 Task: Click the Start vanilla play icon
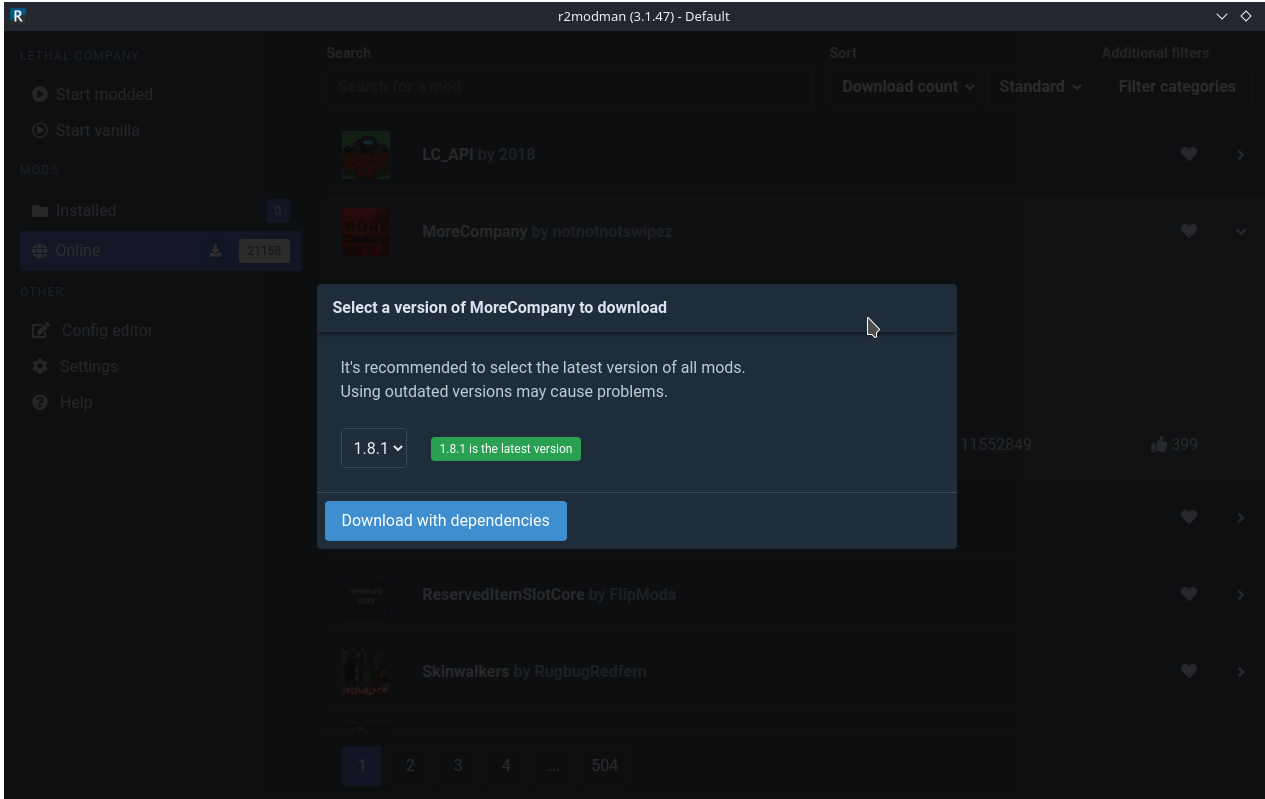(40, 130)
